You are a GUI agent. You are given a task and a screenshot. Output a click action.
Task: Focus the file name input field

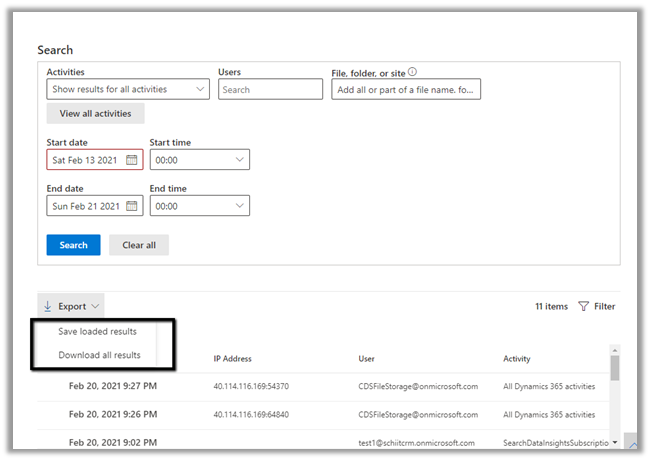[406, 90]
